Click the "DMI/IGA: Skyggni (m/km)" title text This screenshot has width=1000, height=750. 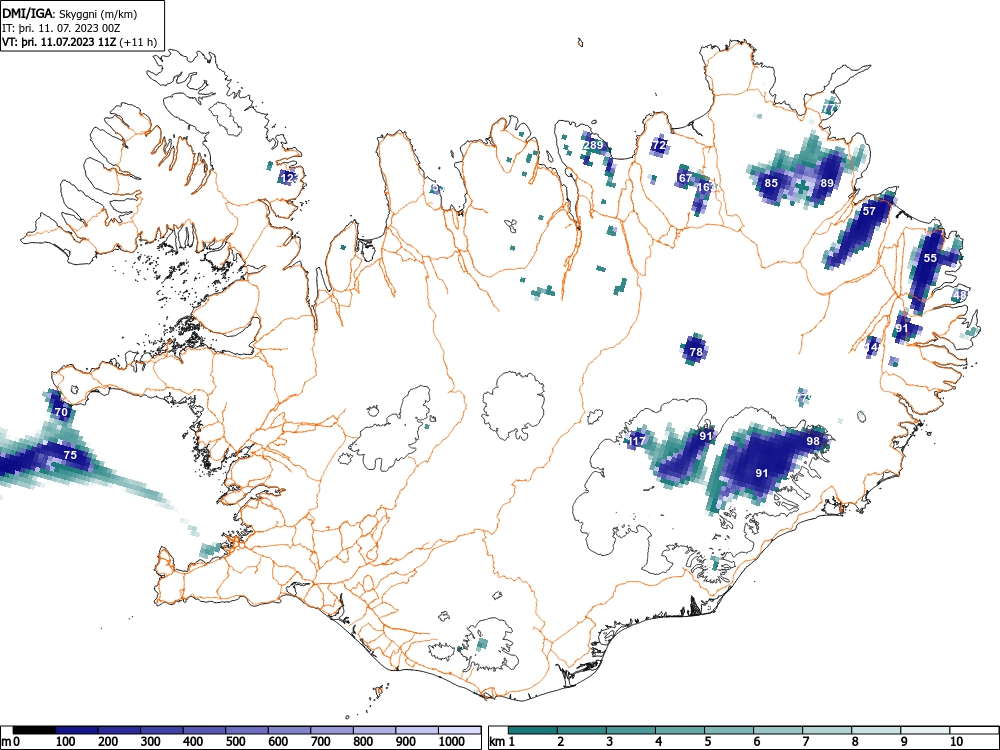(x=70, y=13)
